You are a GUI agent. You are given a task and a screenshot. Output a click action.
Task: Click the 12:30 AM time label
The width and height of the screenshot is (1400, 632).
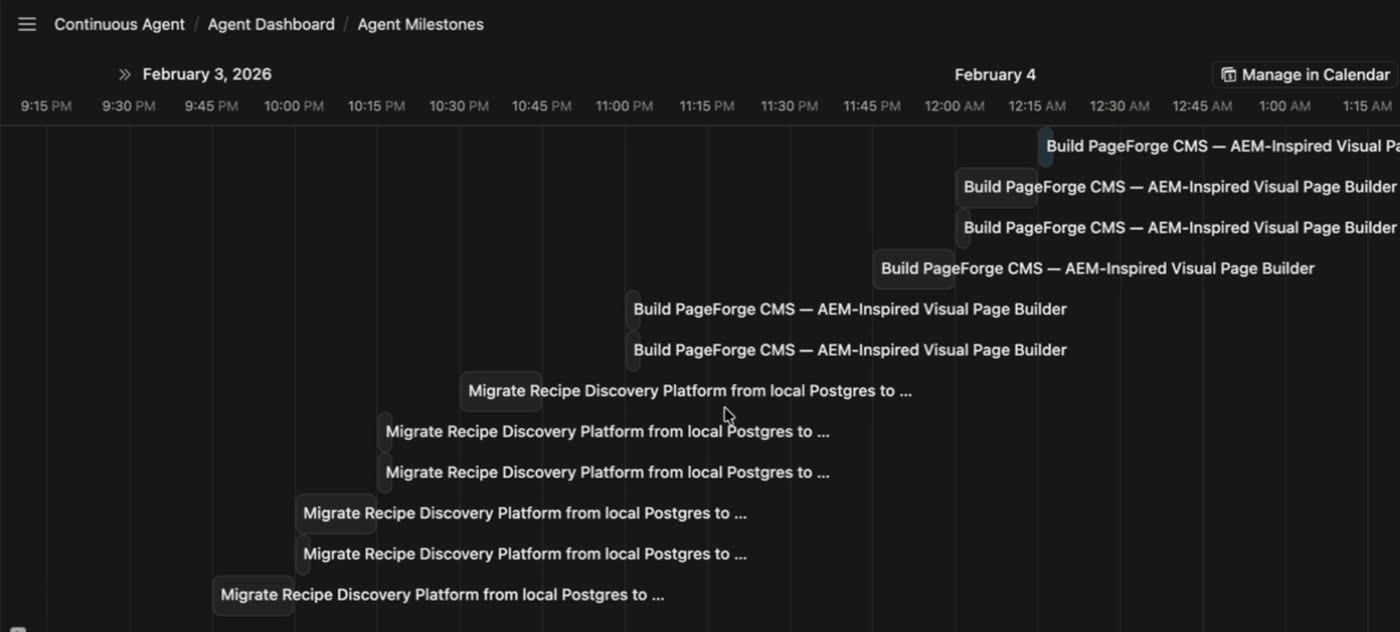[x=1120, y=106]
